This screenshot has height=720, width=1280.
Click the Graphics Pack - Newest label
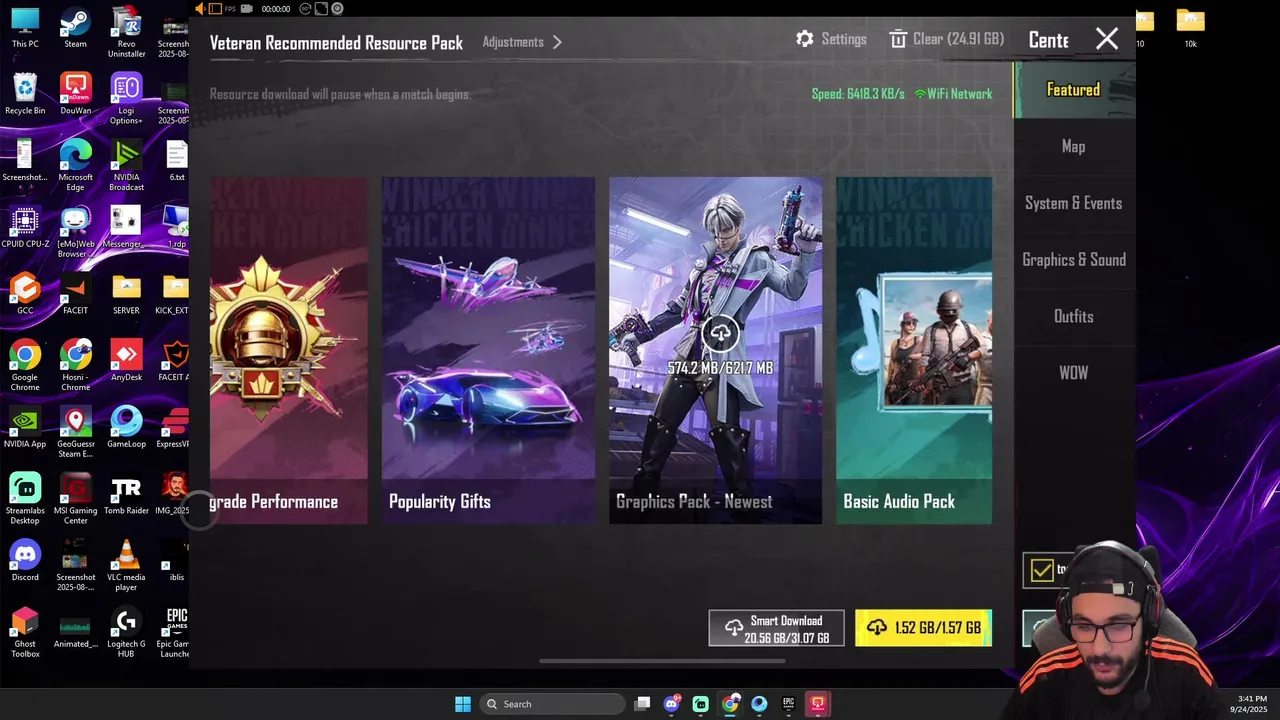coord(694,502)
